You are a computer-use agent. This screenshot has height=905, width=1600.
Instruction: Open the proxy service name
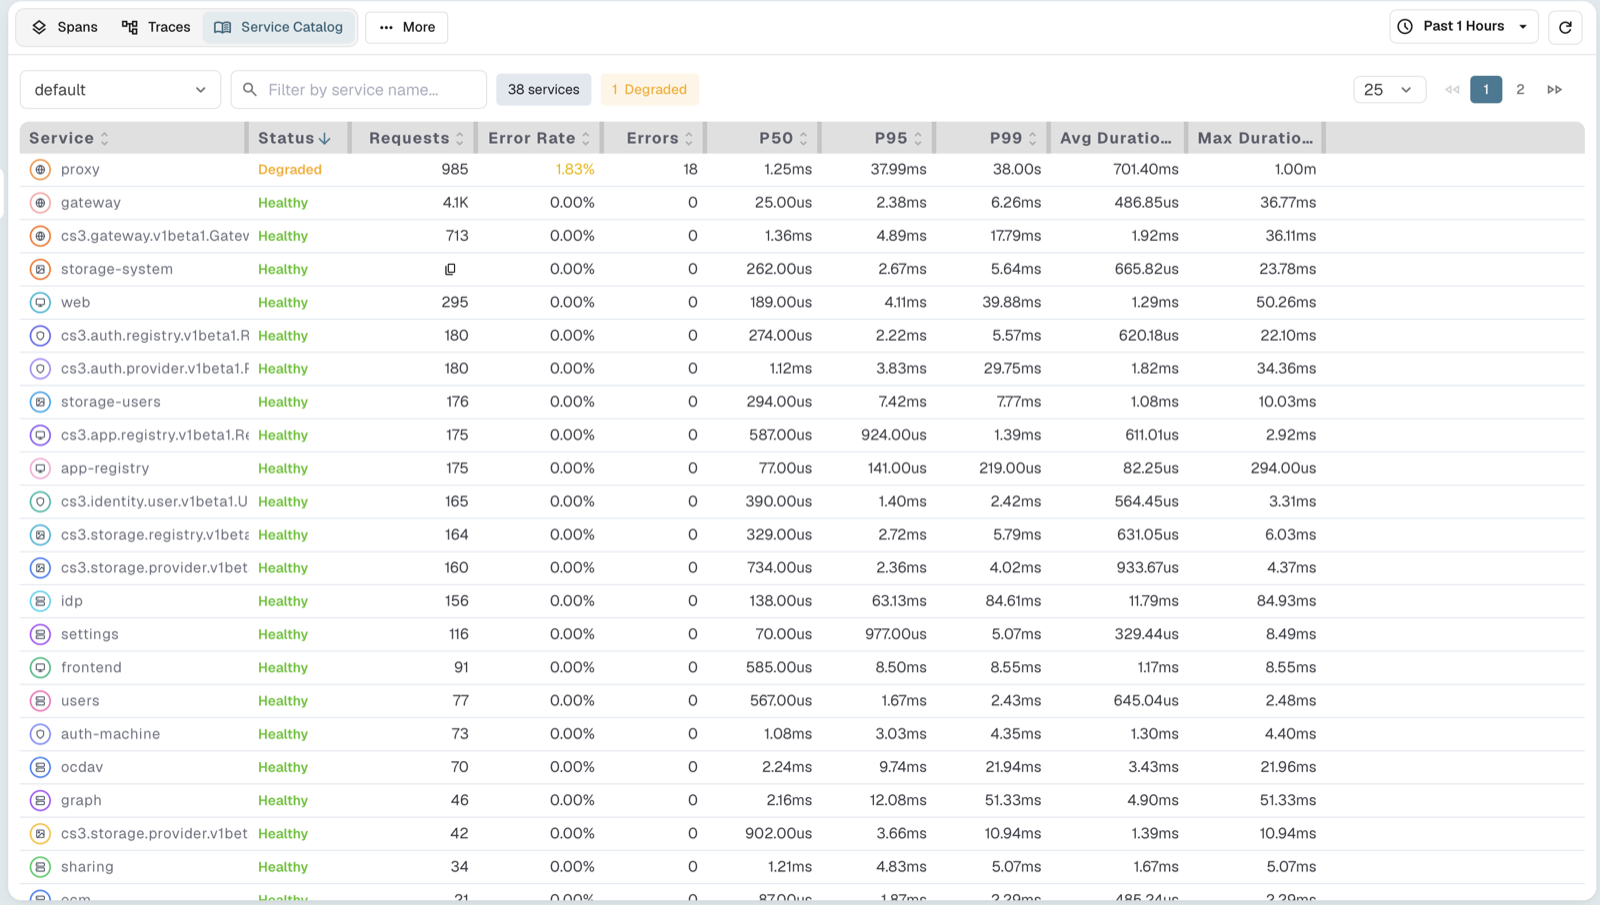80,170
